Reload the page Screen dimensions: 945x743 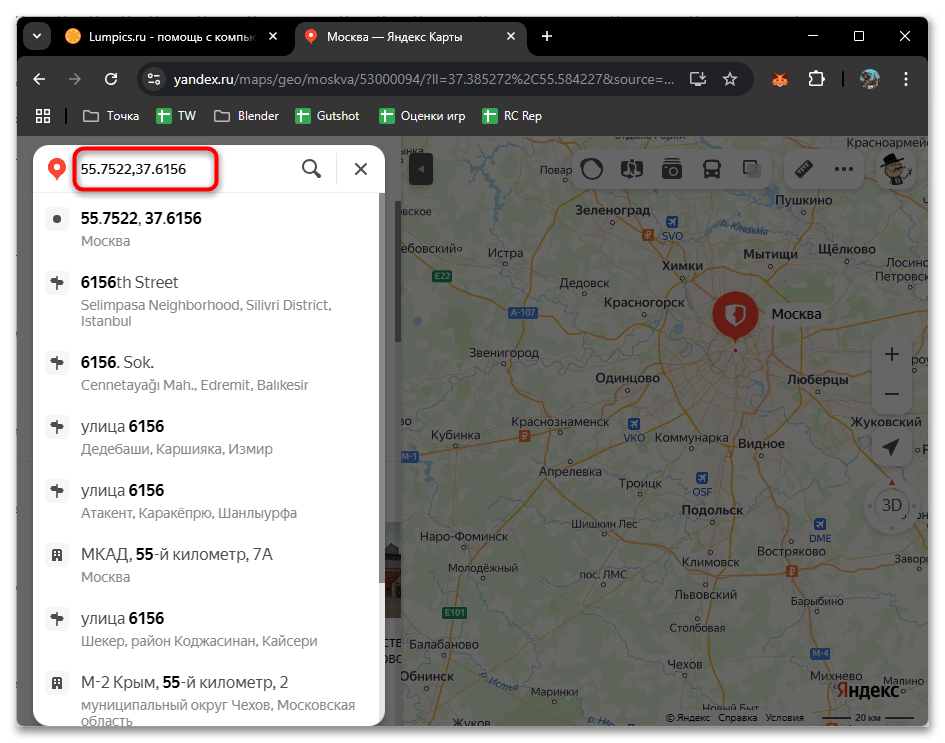point(111,79)
